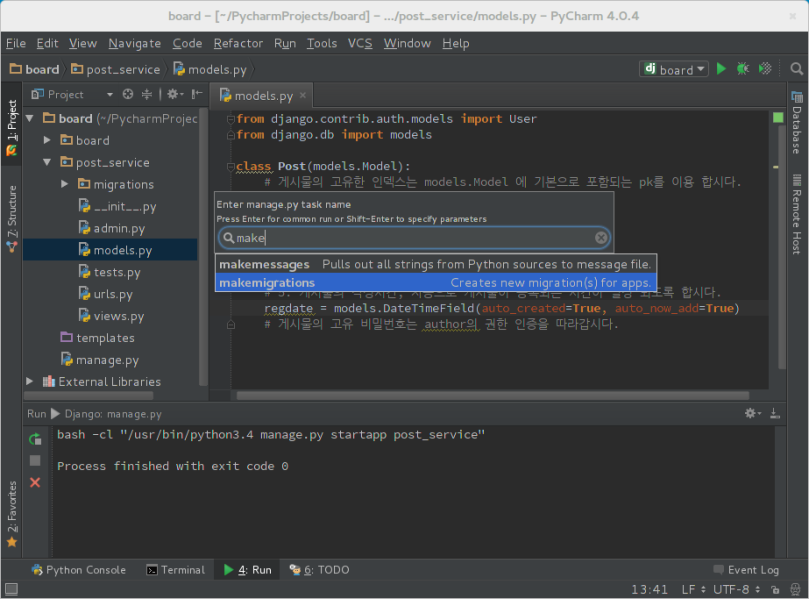Open the File menu

(x=16, y=43)
